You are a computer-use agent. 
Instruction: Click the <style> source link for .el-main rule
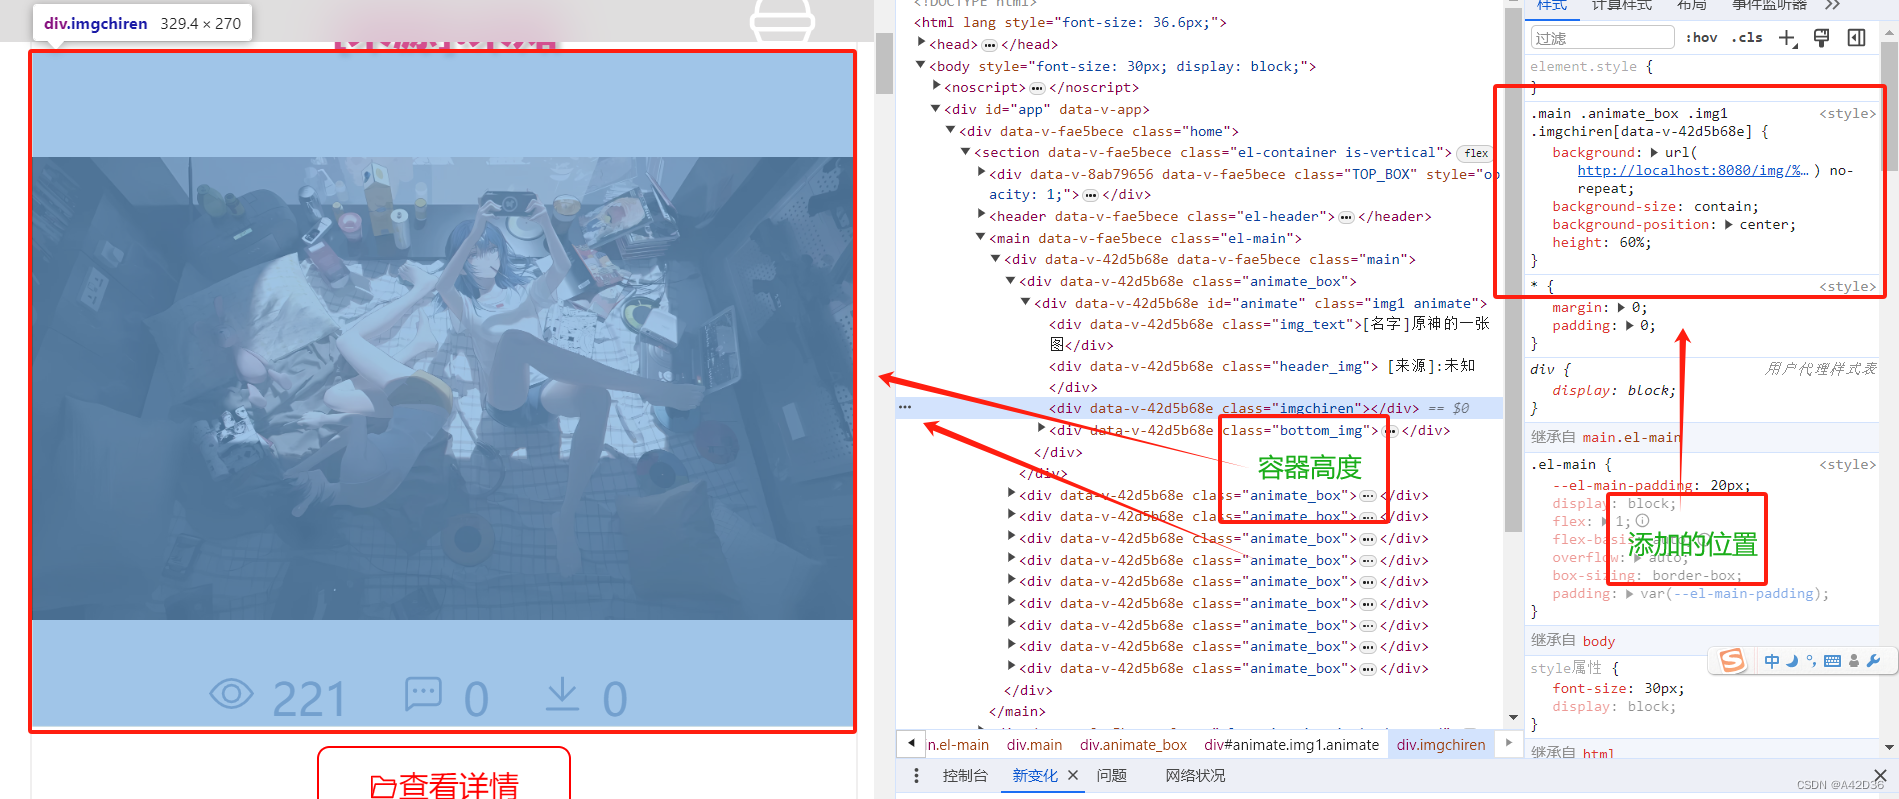coord(1847,465)
